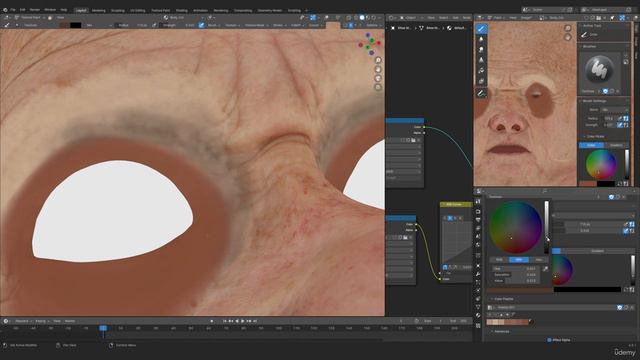This screenshot has height=360, width=640.
Task: Select the Draw brush tool in image editor
Action: [x=481, y=29]
